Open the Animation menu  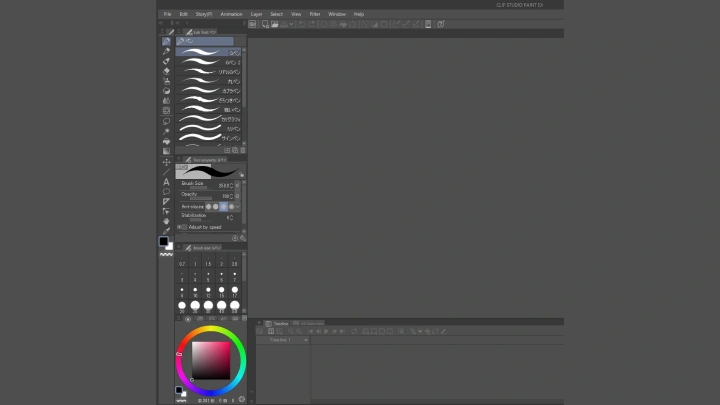(231, 14)
